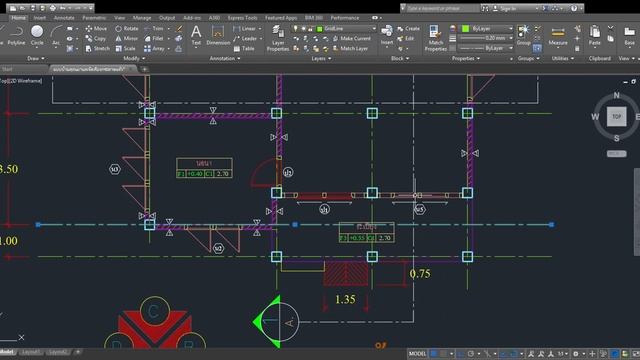
Task: Click the Match Properties tool
Action: coord(436,38)
